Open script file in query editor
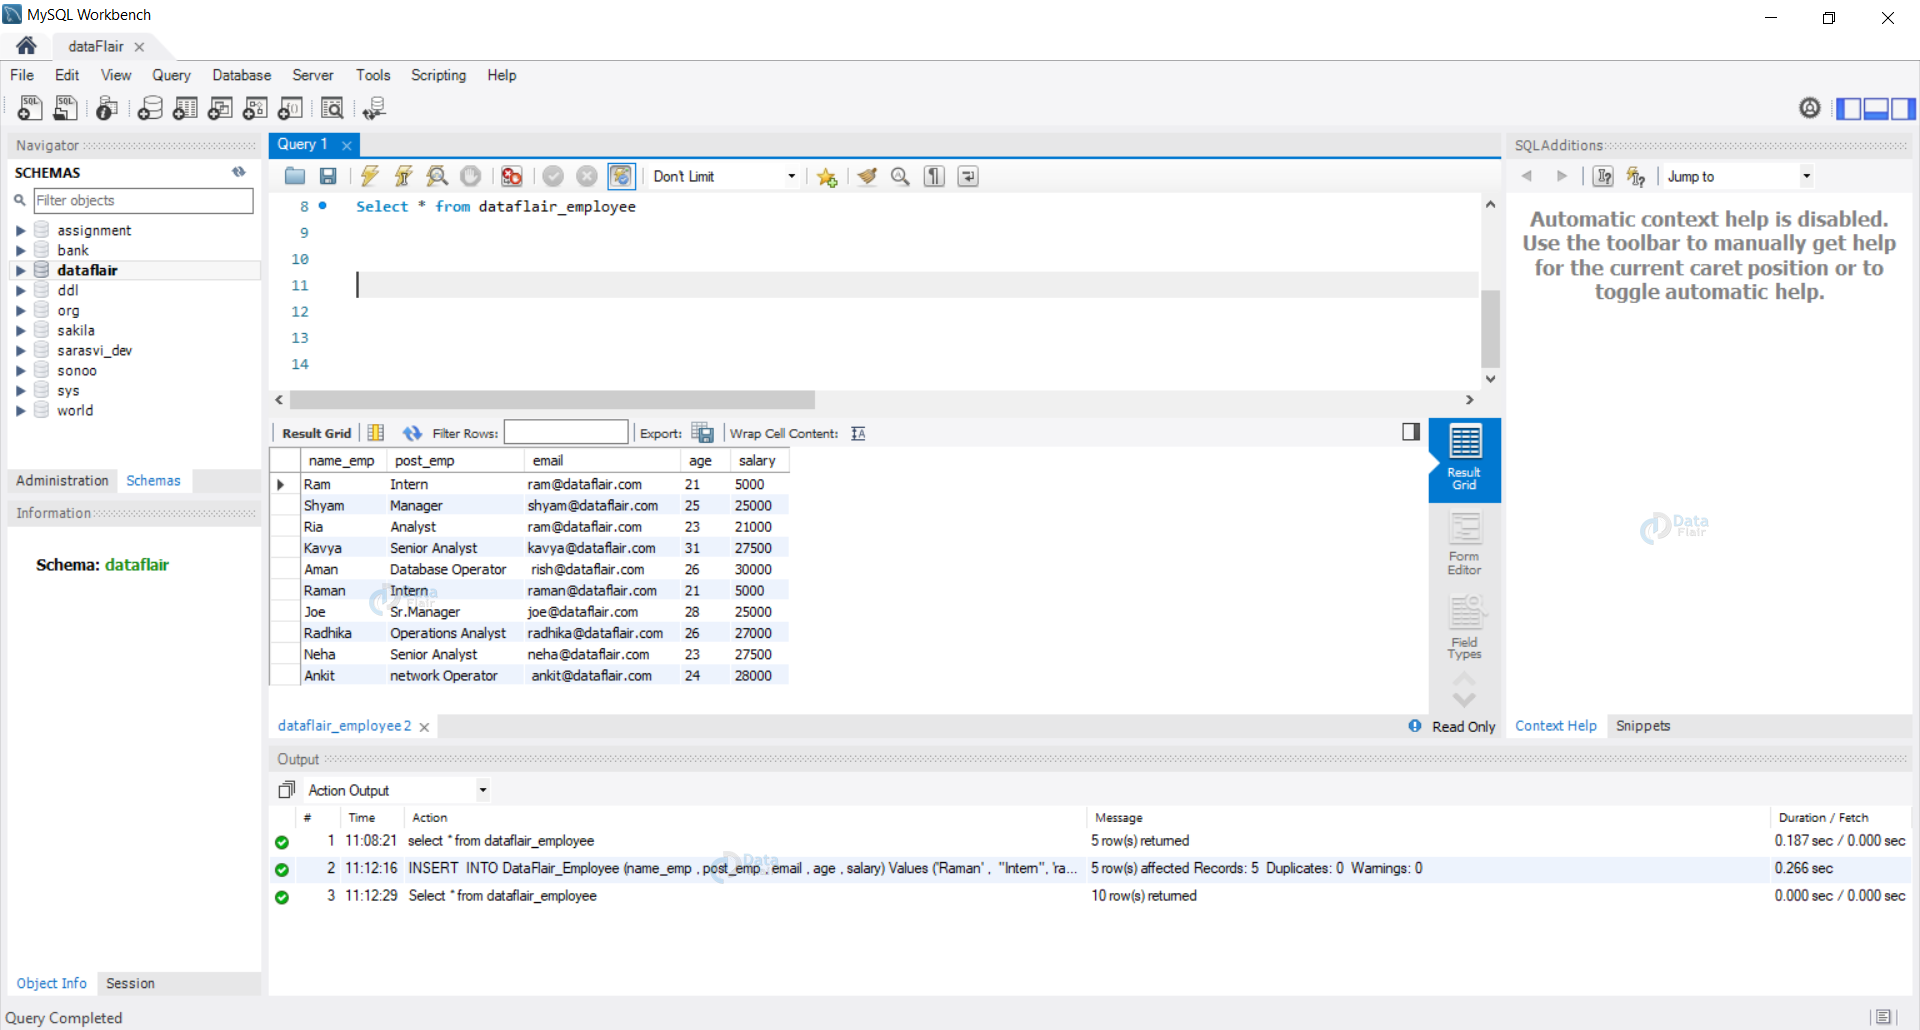 click(295, 176)
